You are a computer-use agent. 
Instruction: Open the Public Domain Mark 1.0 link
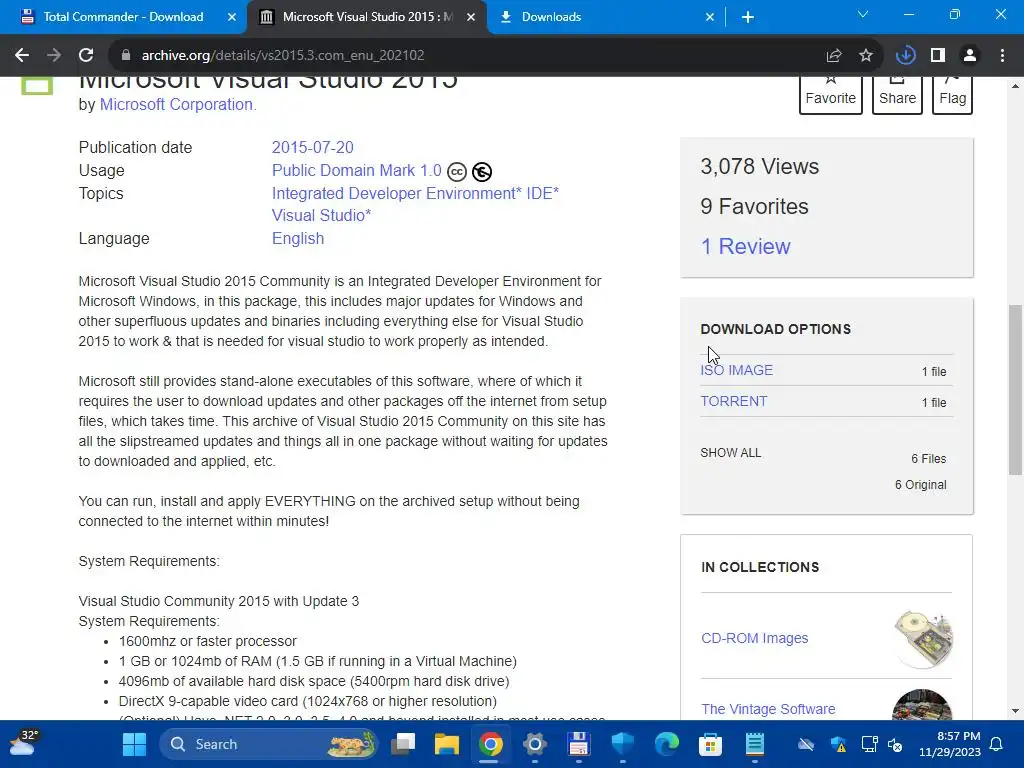coord(357,170)
